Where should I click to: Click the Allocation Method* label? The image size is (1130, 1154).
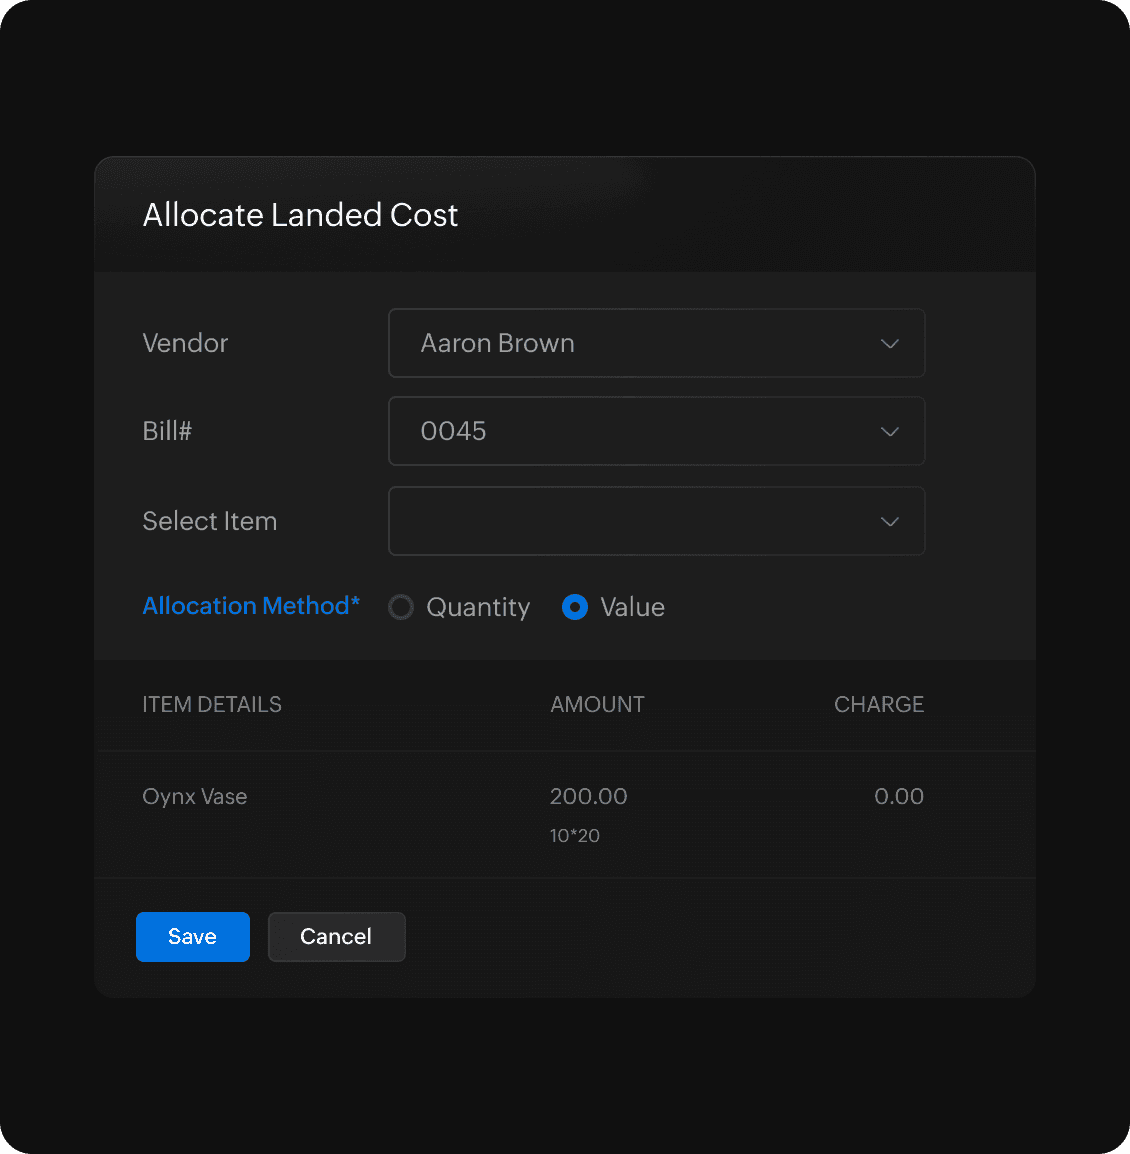[251, 606]
